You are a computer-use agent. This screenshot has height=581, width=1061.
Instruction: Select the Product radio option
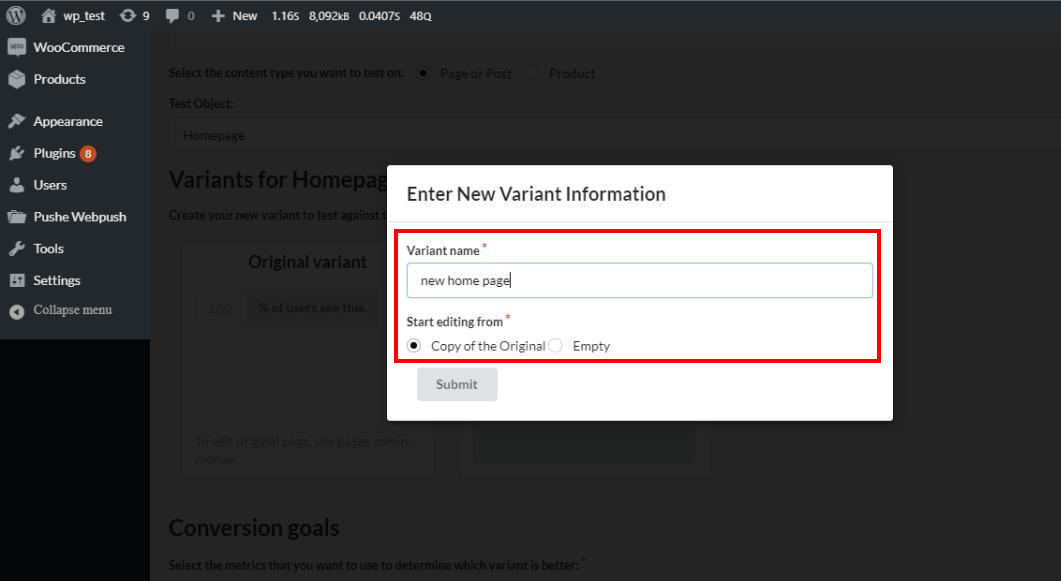click(x=533, y=73)
